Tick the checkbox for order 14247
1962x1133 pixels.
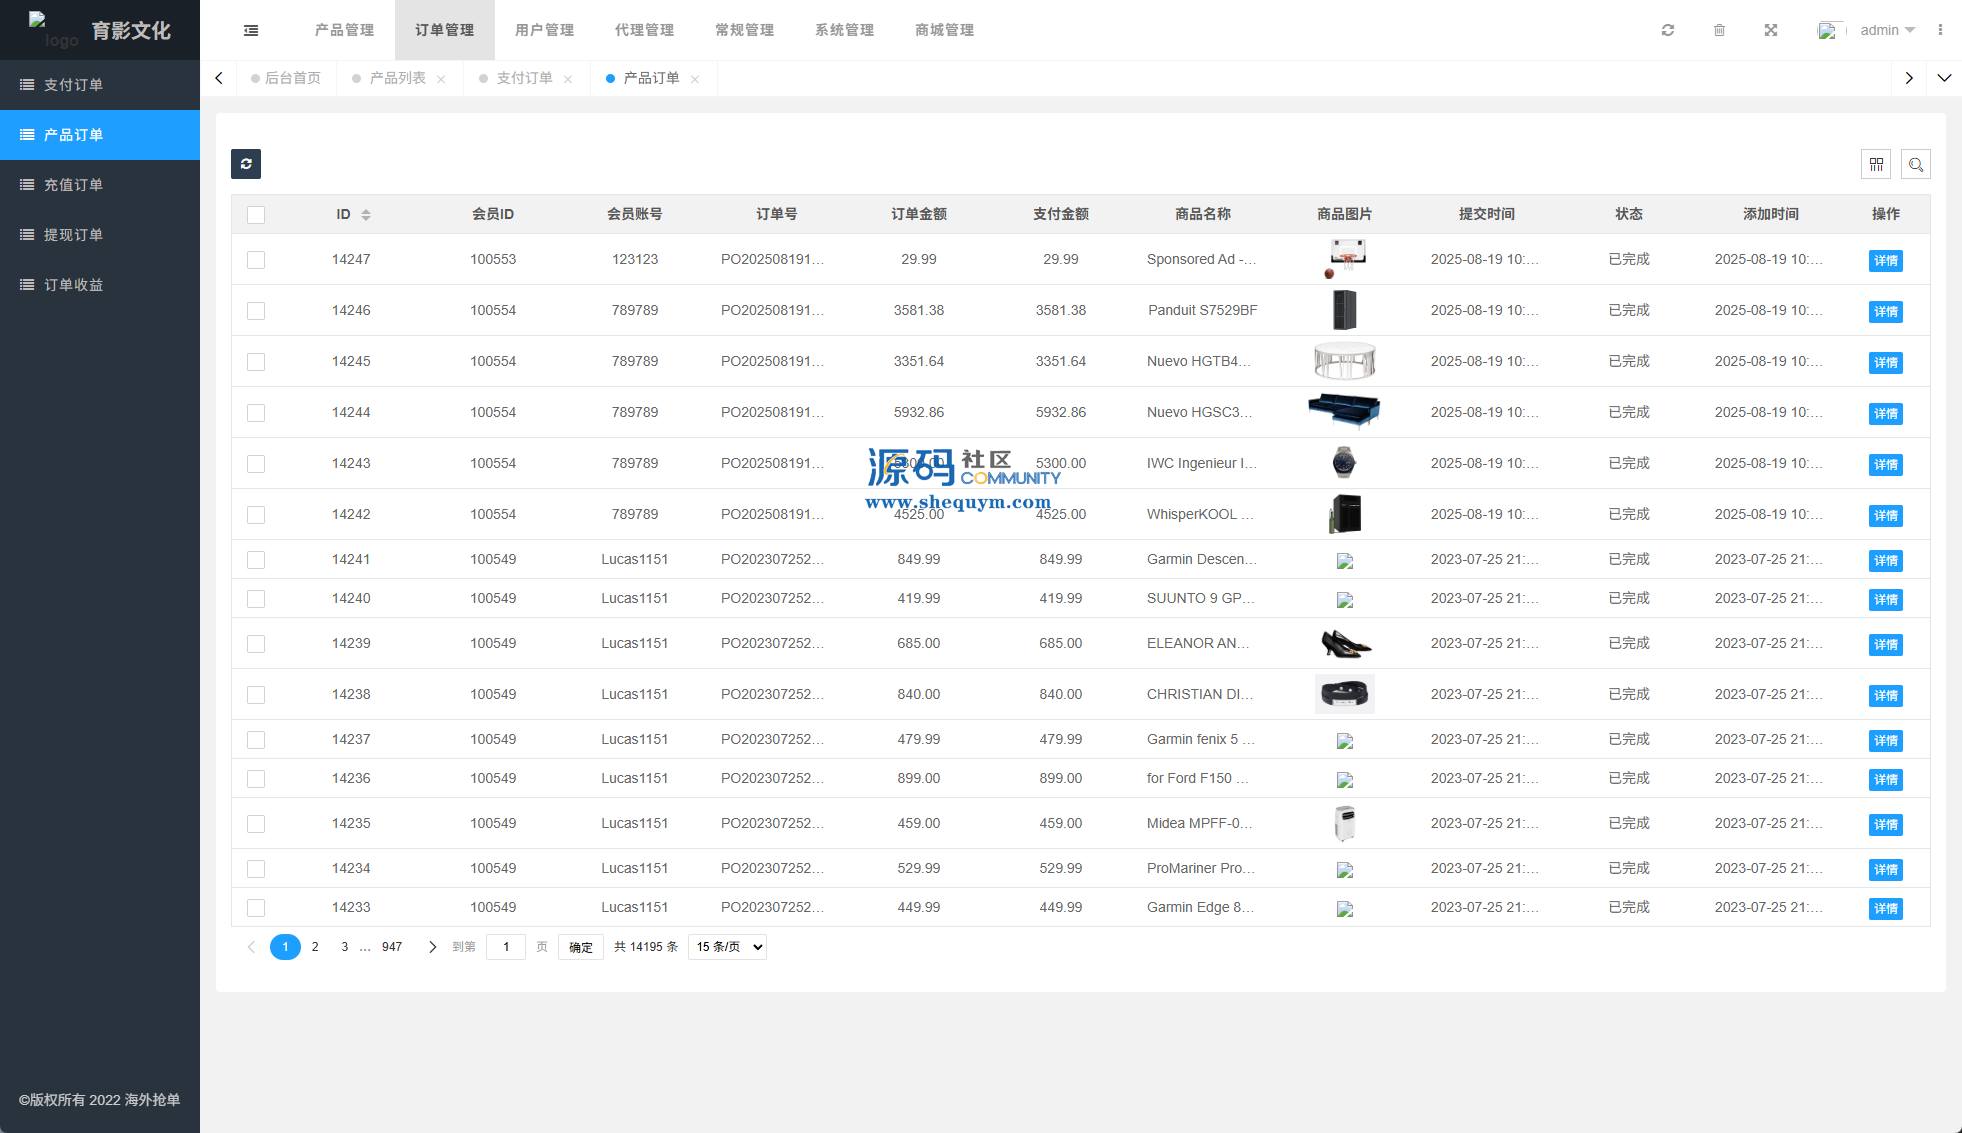click(256, 260)
